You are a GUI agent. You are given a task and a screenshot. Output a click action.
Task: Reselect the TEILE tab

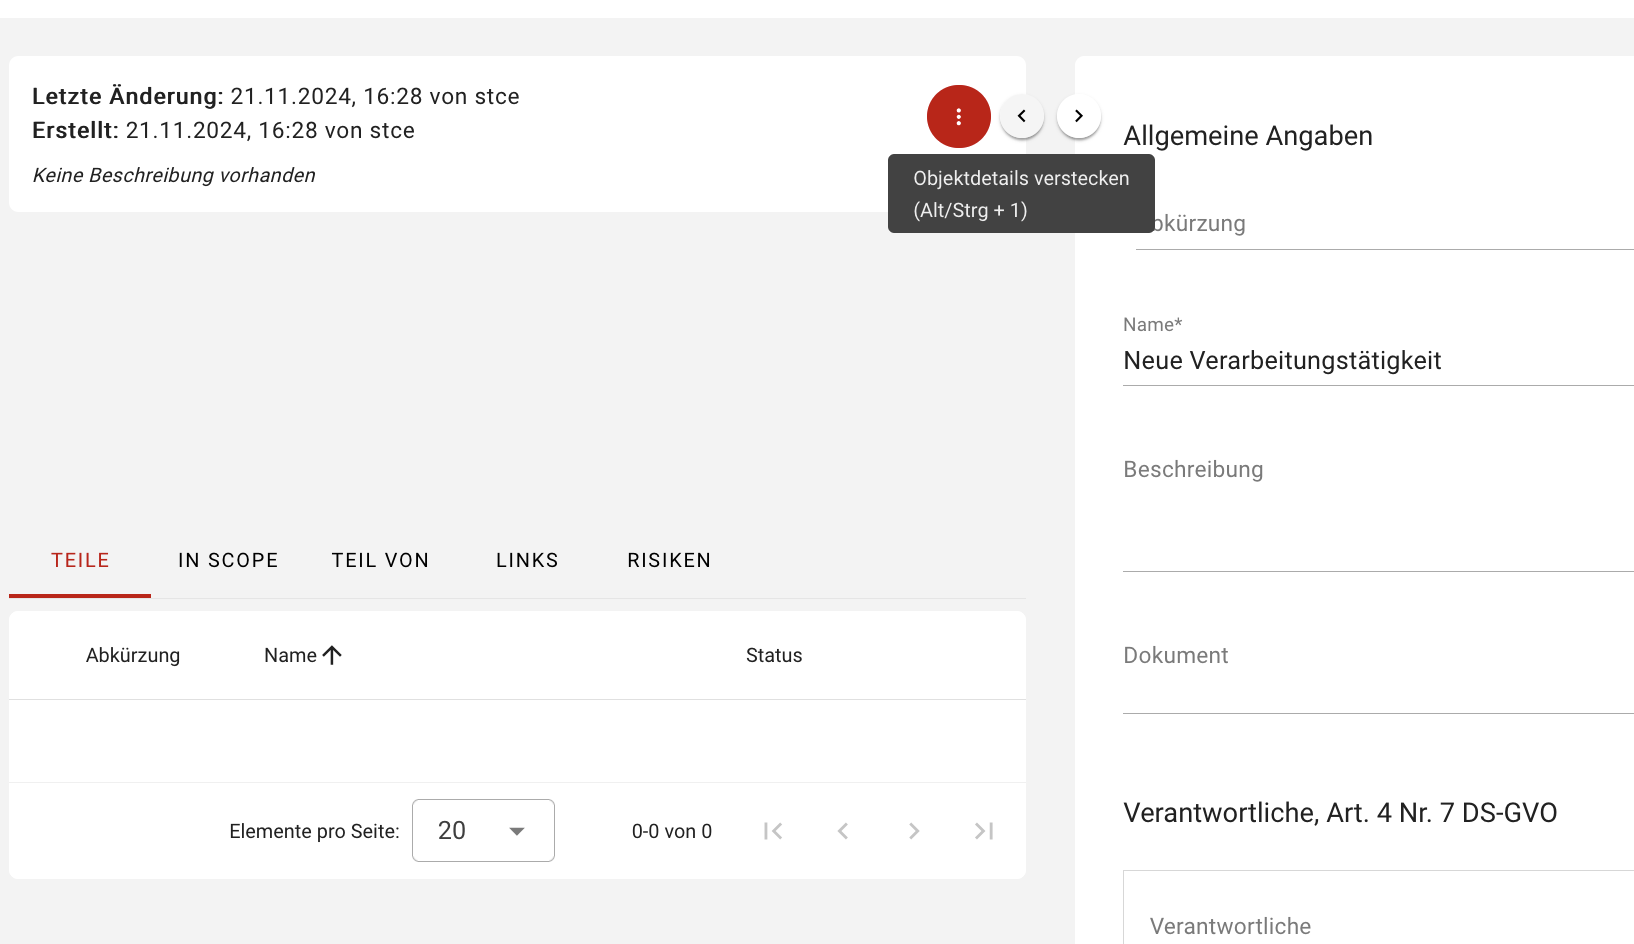point(80,560)
